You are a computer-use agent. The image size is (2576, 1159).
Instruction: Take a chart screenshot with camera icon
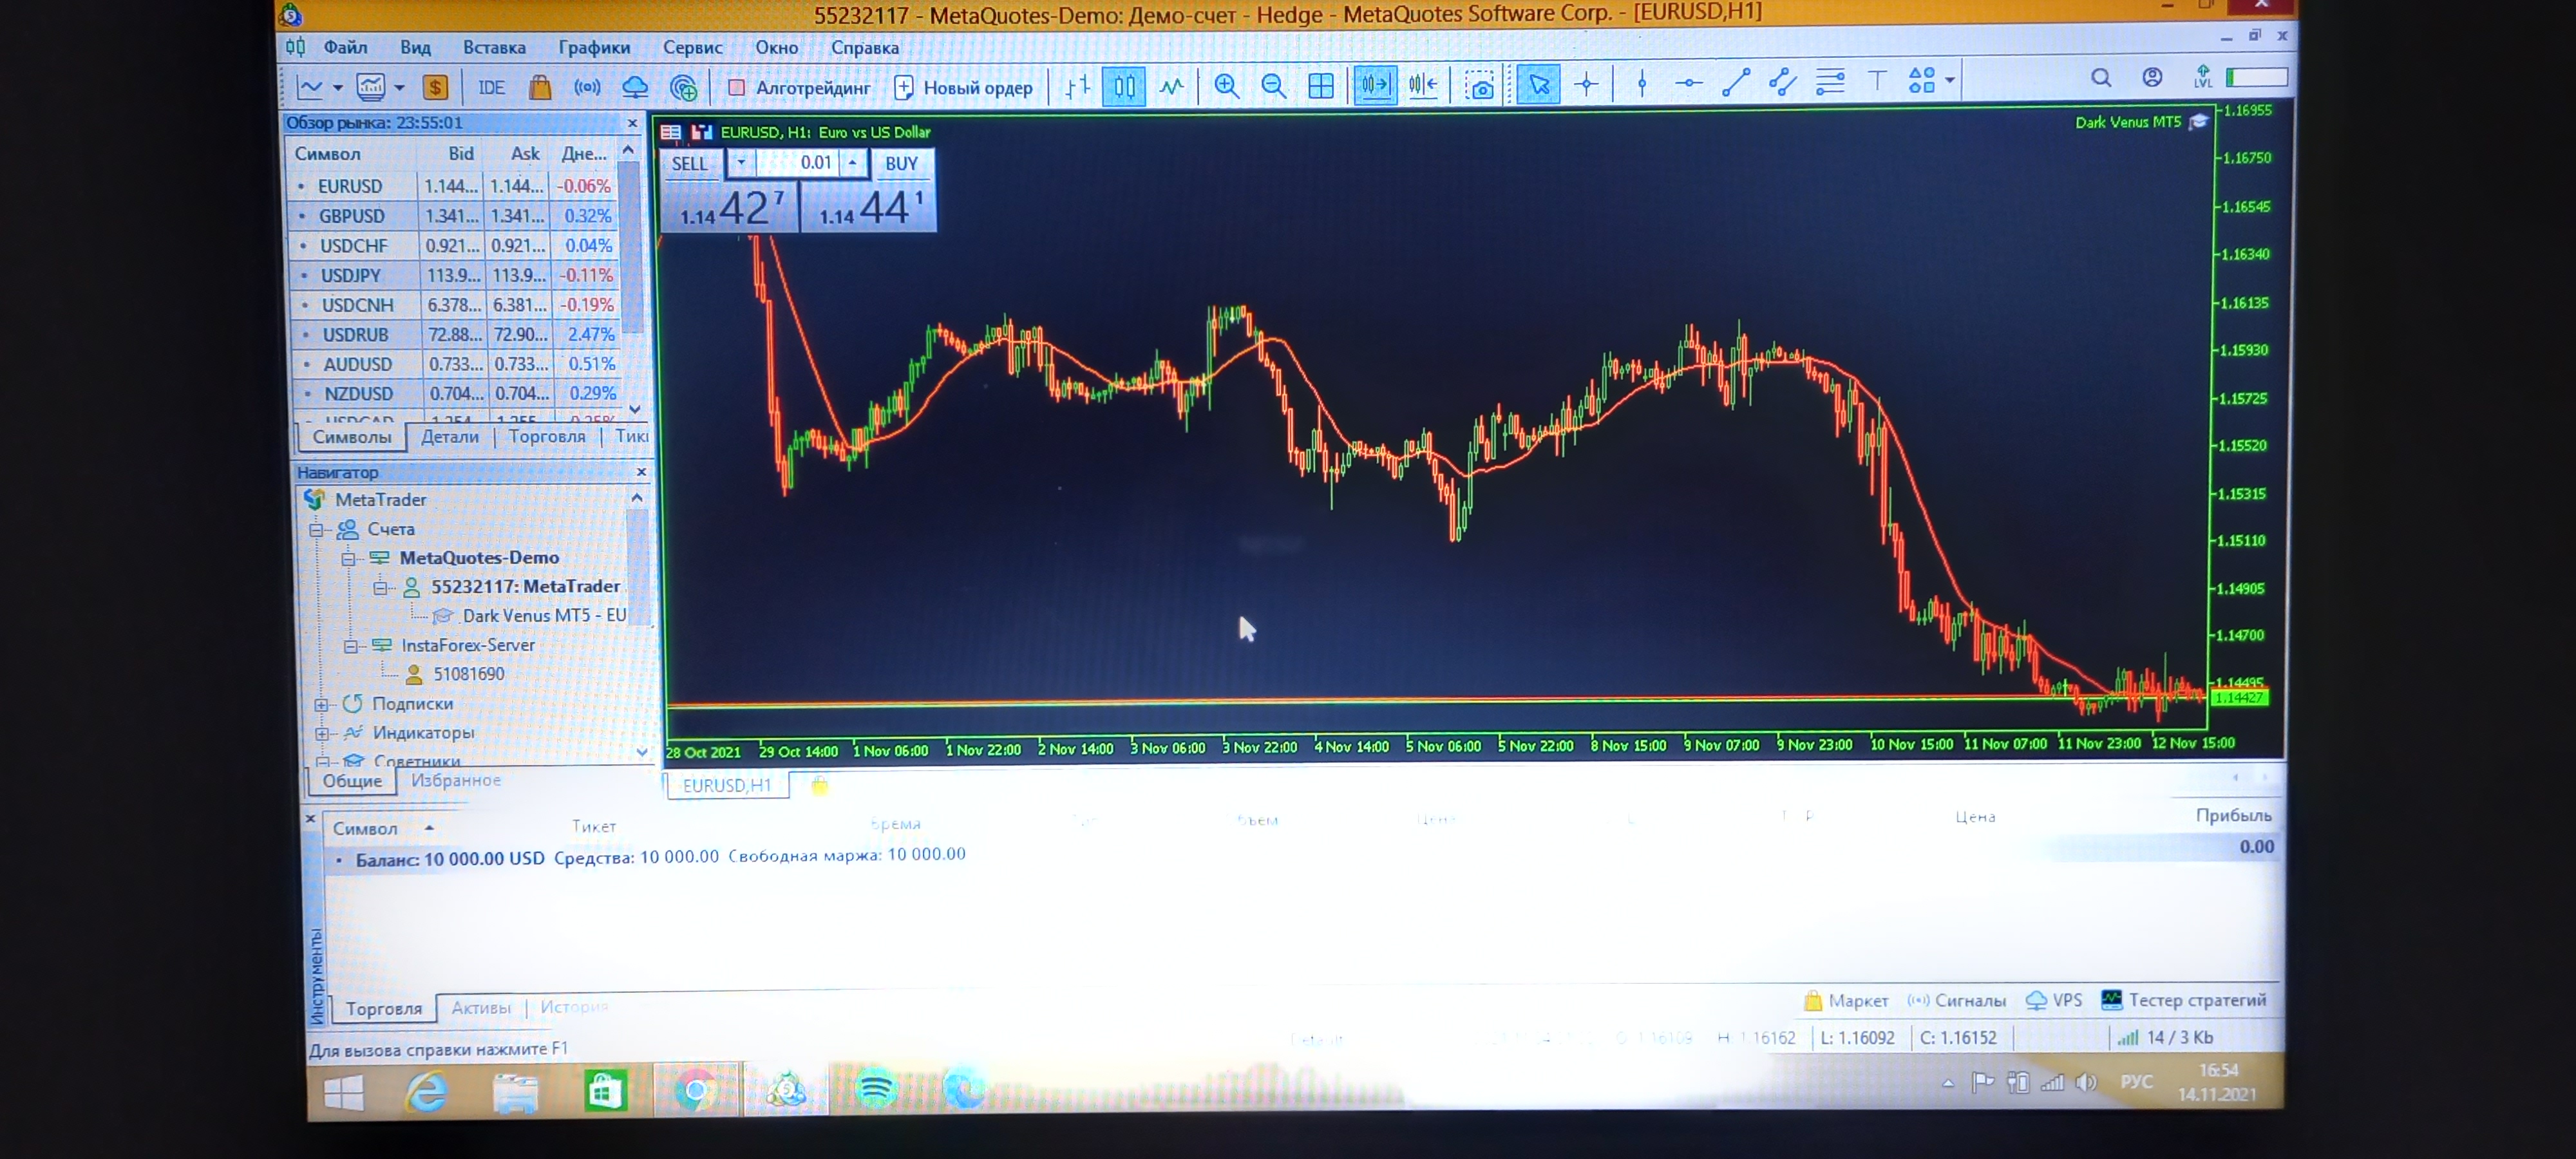point(1480,86)
